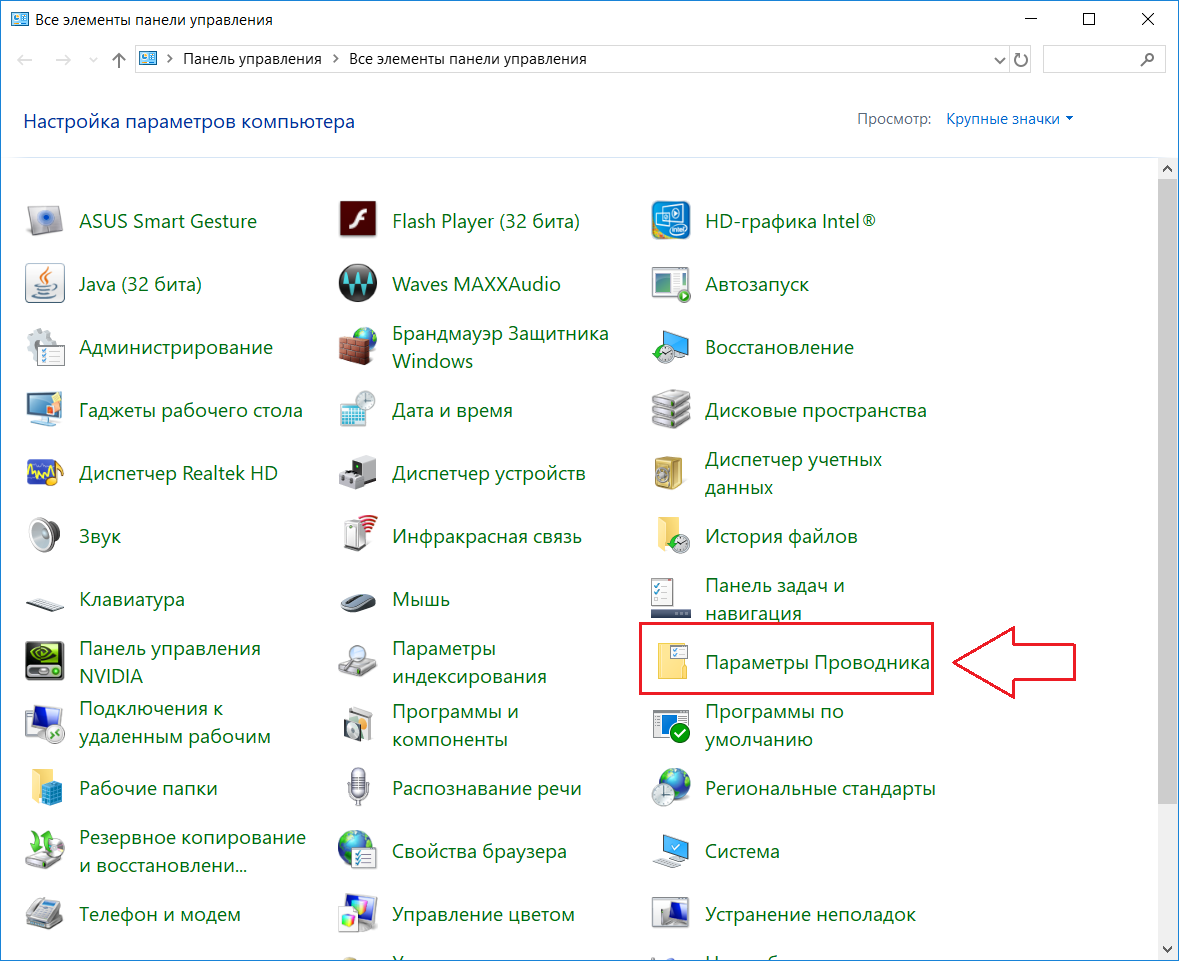The height and width of the screenshot is (961, 1179).
Task: Open the Панель управления NVIDIA icon
Action: pyautogui.click(x=45, y=662)
